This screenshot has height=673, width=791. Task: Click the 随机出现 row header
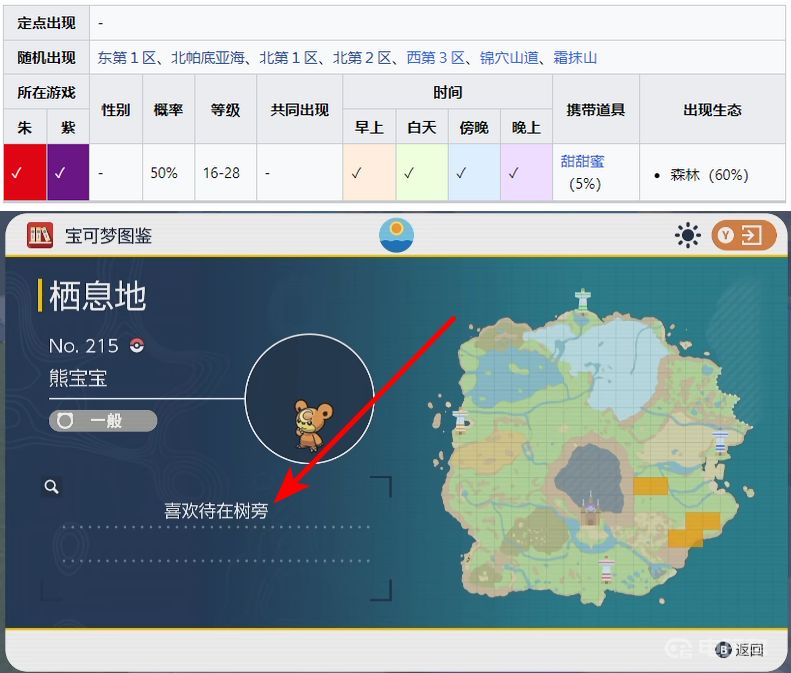click(x=46, y=58)
